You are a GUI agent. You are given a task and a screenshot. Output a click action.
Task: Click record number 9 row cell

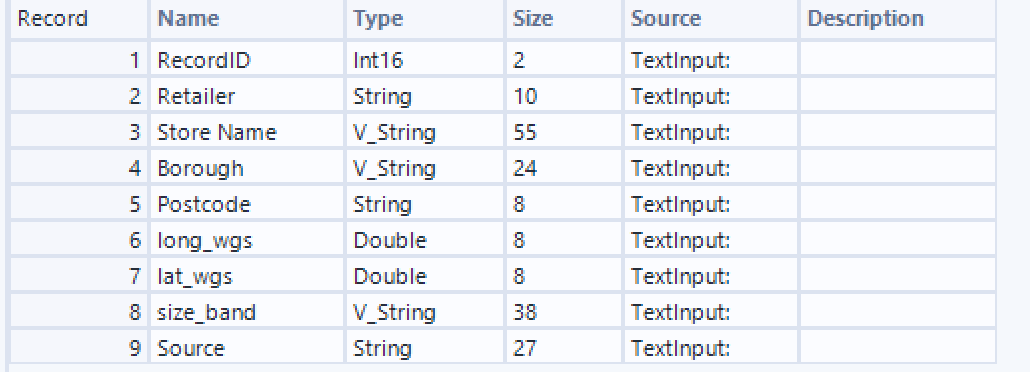point(79,348)
